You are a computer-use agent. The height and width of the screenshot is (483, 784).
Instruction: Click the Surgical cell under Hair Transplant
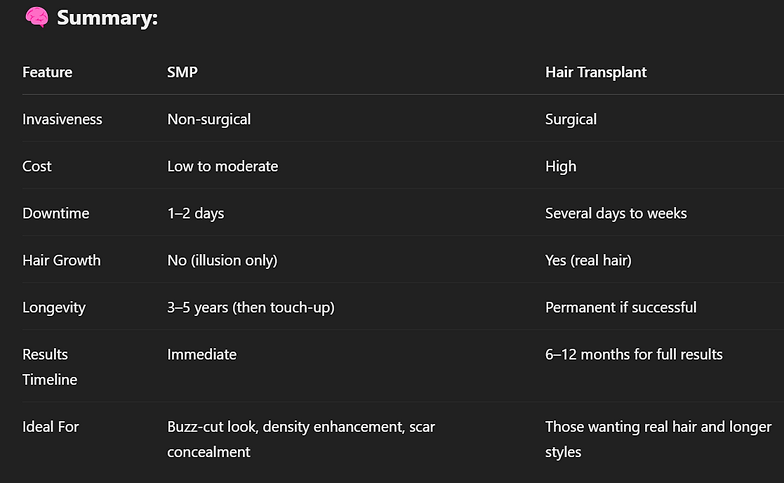click(570, 120)
